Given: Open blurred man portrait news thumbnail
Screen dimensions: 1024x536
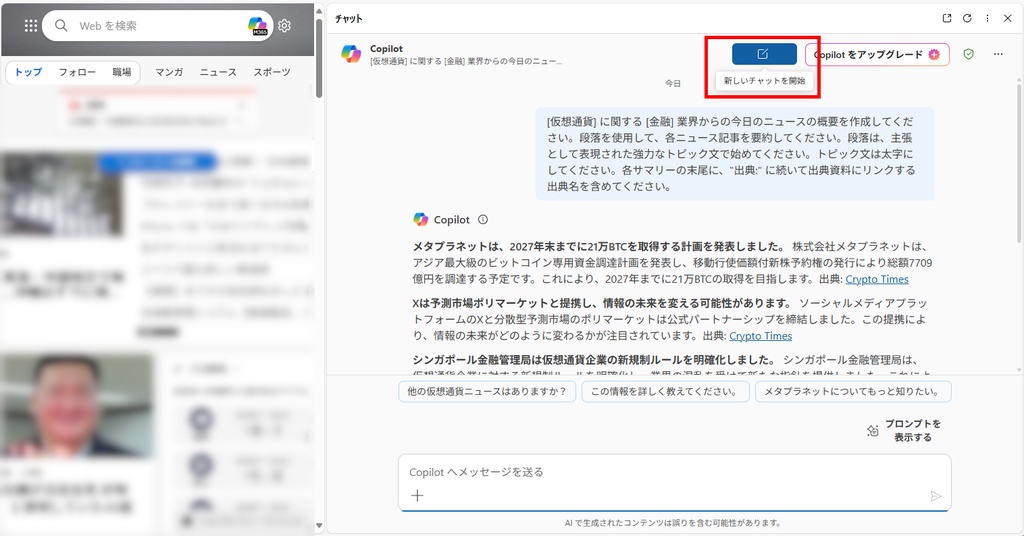Looking at the screenshot, I should pyautogui.click(x=77, y=405).
